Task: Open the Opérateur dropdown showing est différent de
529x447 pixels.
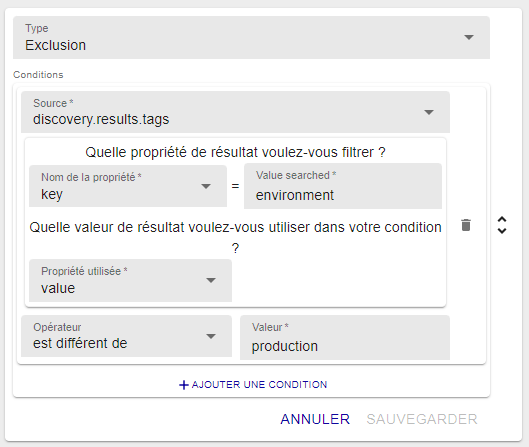Action: 127,336
